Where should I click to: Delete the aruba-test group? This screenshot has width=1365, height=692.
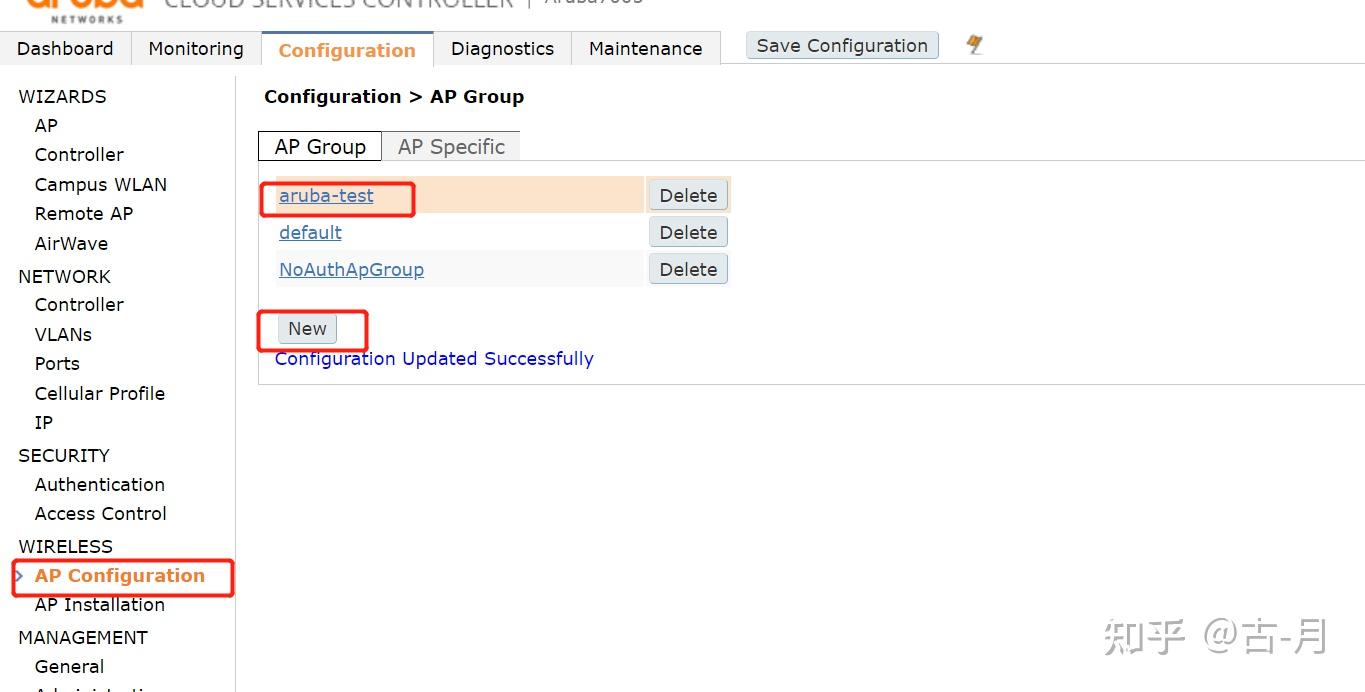(x=688, y=196)
